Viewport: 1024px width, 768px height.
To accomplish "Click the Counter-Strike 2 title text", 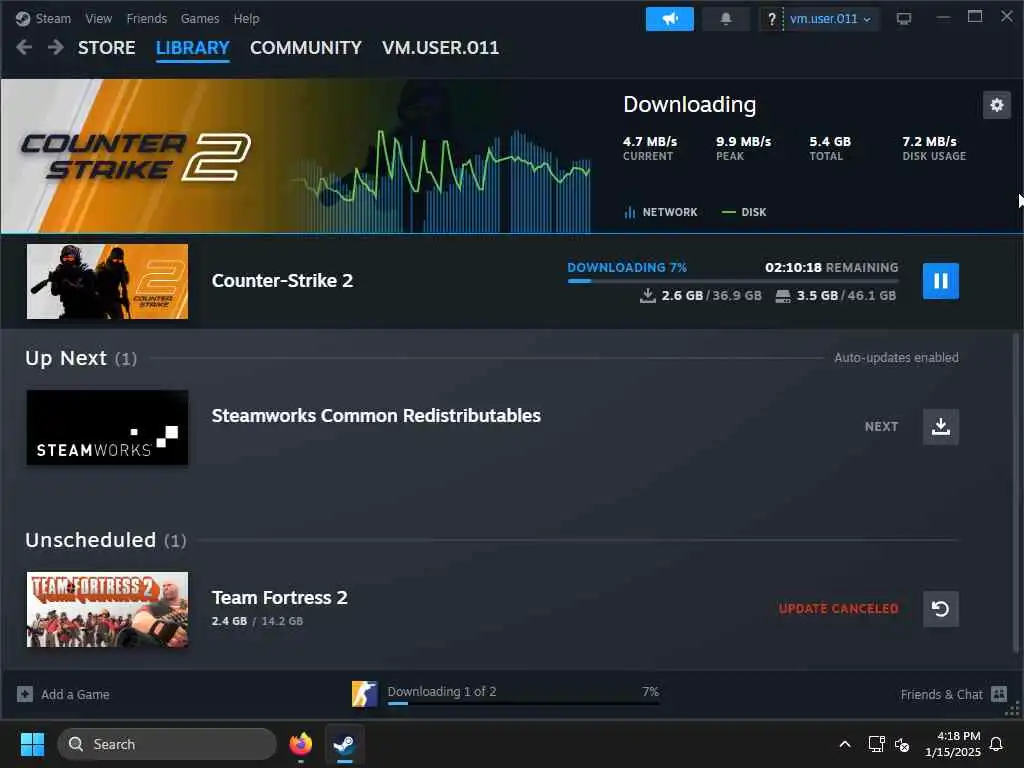I will pyautogui.click(x=282, y=281).
